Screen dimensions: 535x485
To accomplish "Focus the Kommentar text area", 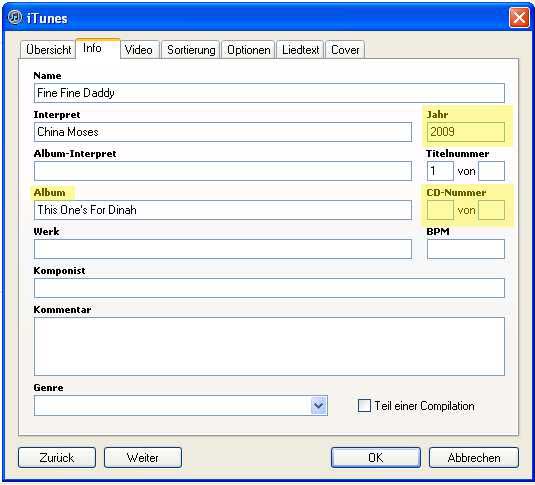I will (269, 346).
